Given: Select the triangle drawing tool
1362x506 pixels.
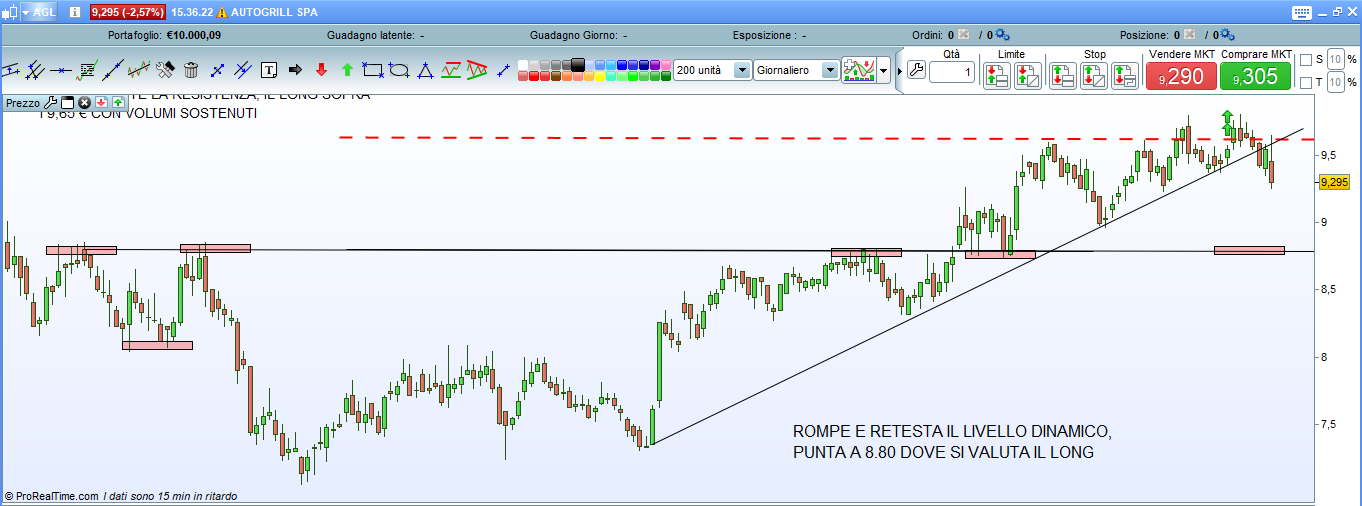Looking at the screenshot, I should tap(425, 70).
